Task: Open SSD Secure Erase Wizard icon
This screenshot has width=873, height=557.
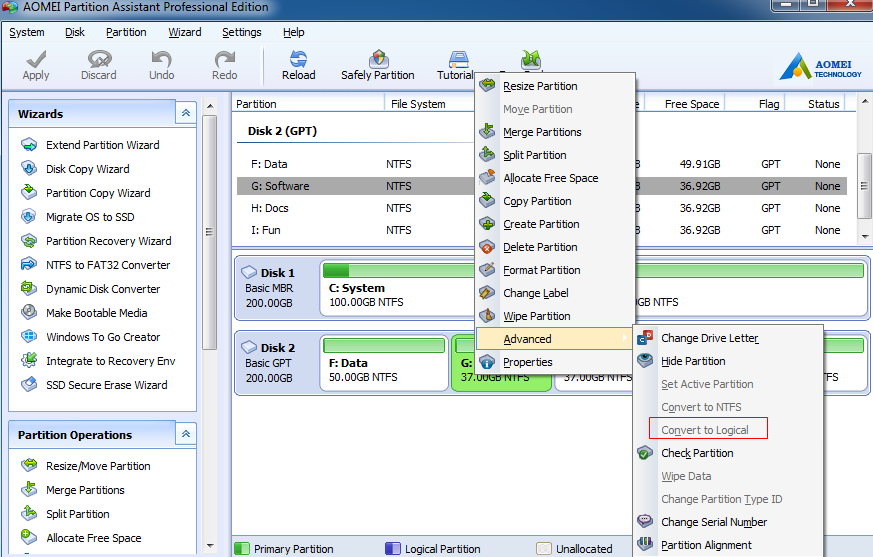Action: pyautogui.click(x=29, y=384)
